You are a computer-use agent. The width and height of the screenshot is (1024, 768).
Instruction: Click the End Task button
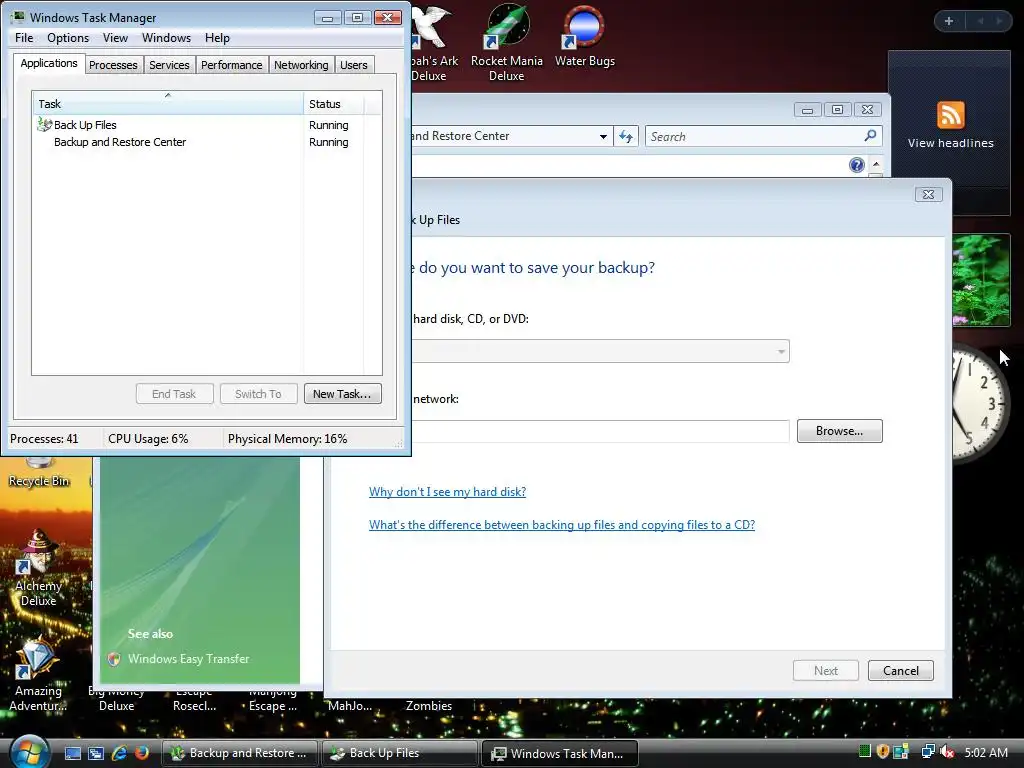point(174,394)
